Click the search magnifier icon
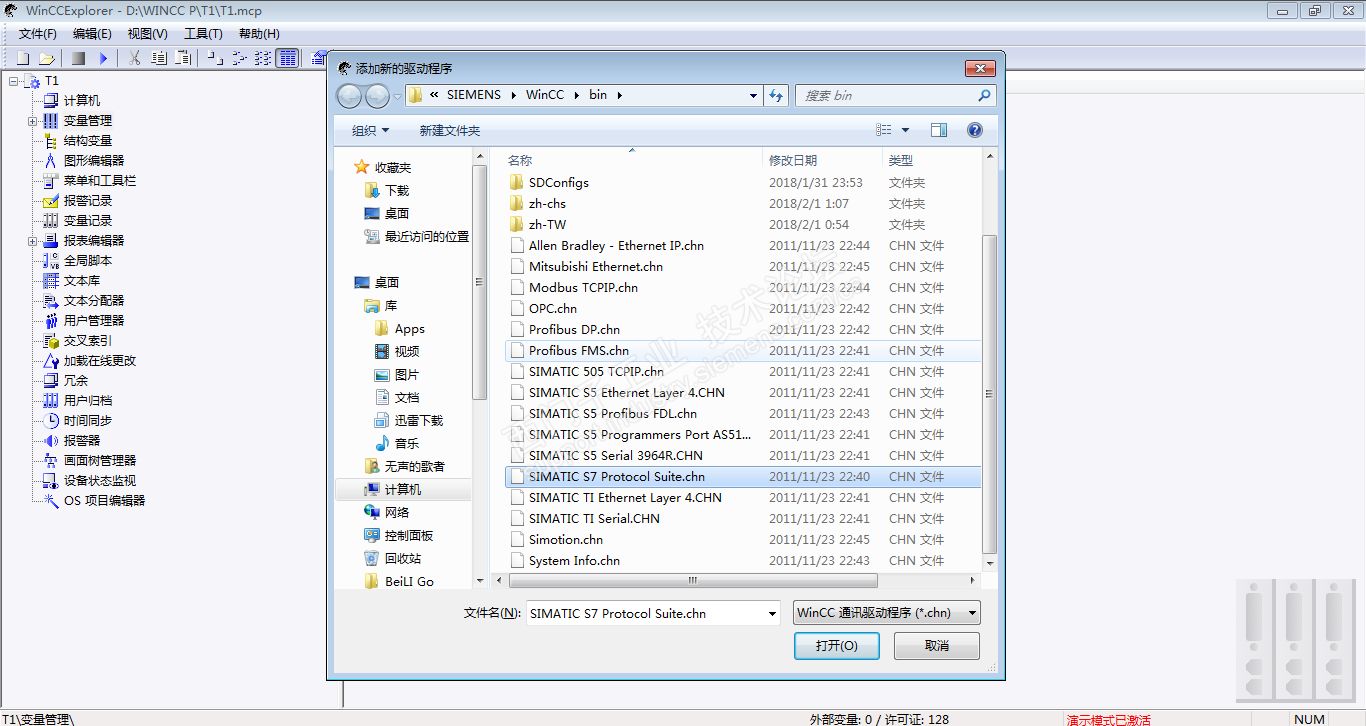This screenshot has width=1366, height=726. (984, 96)
